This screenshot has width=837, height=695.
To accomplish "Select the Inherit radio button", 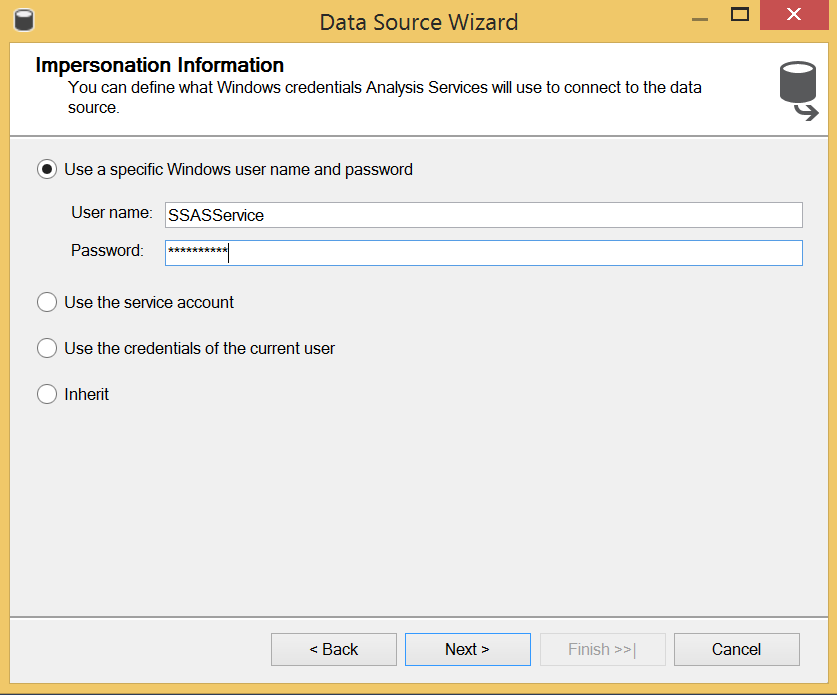I will point(47,394).
